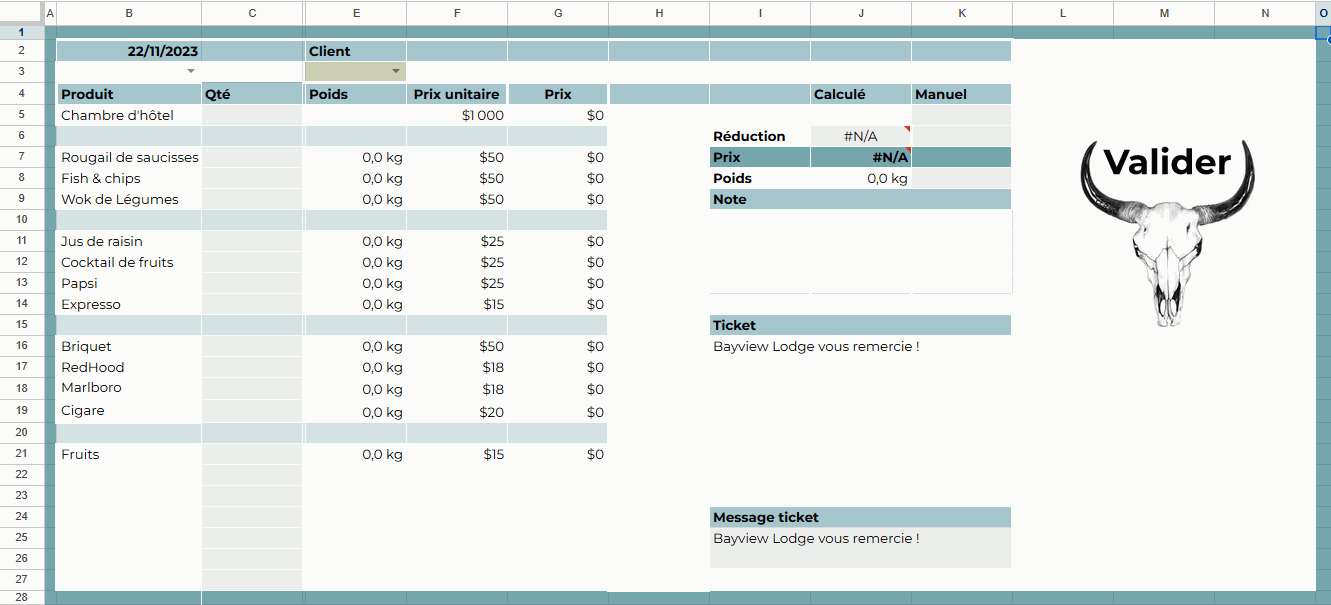Screen dimensions: 1331x605
Task: Select row 5 header
Action: coord(21,115)
